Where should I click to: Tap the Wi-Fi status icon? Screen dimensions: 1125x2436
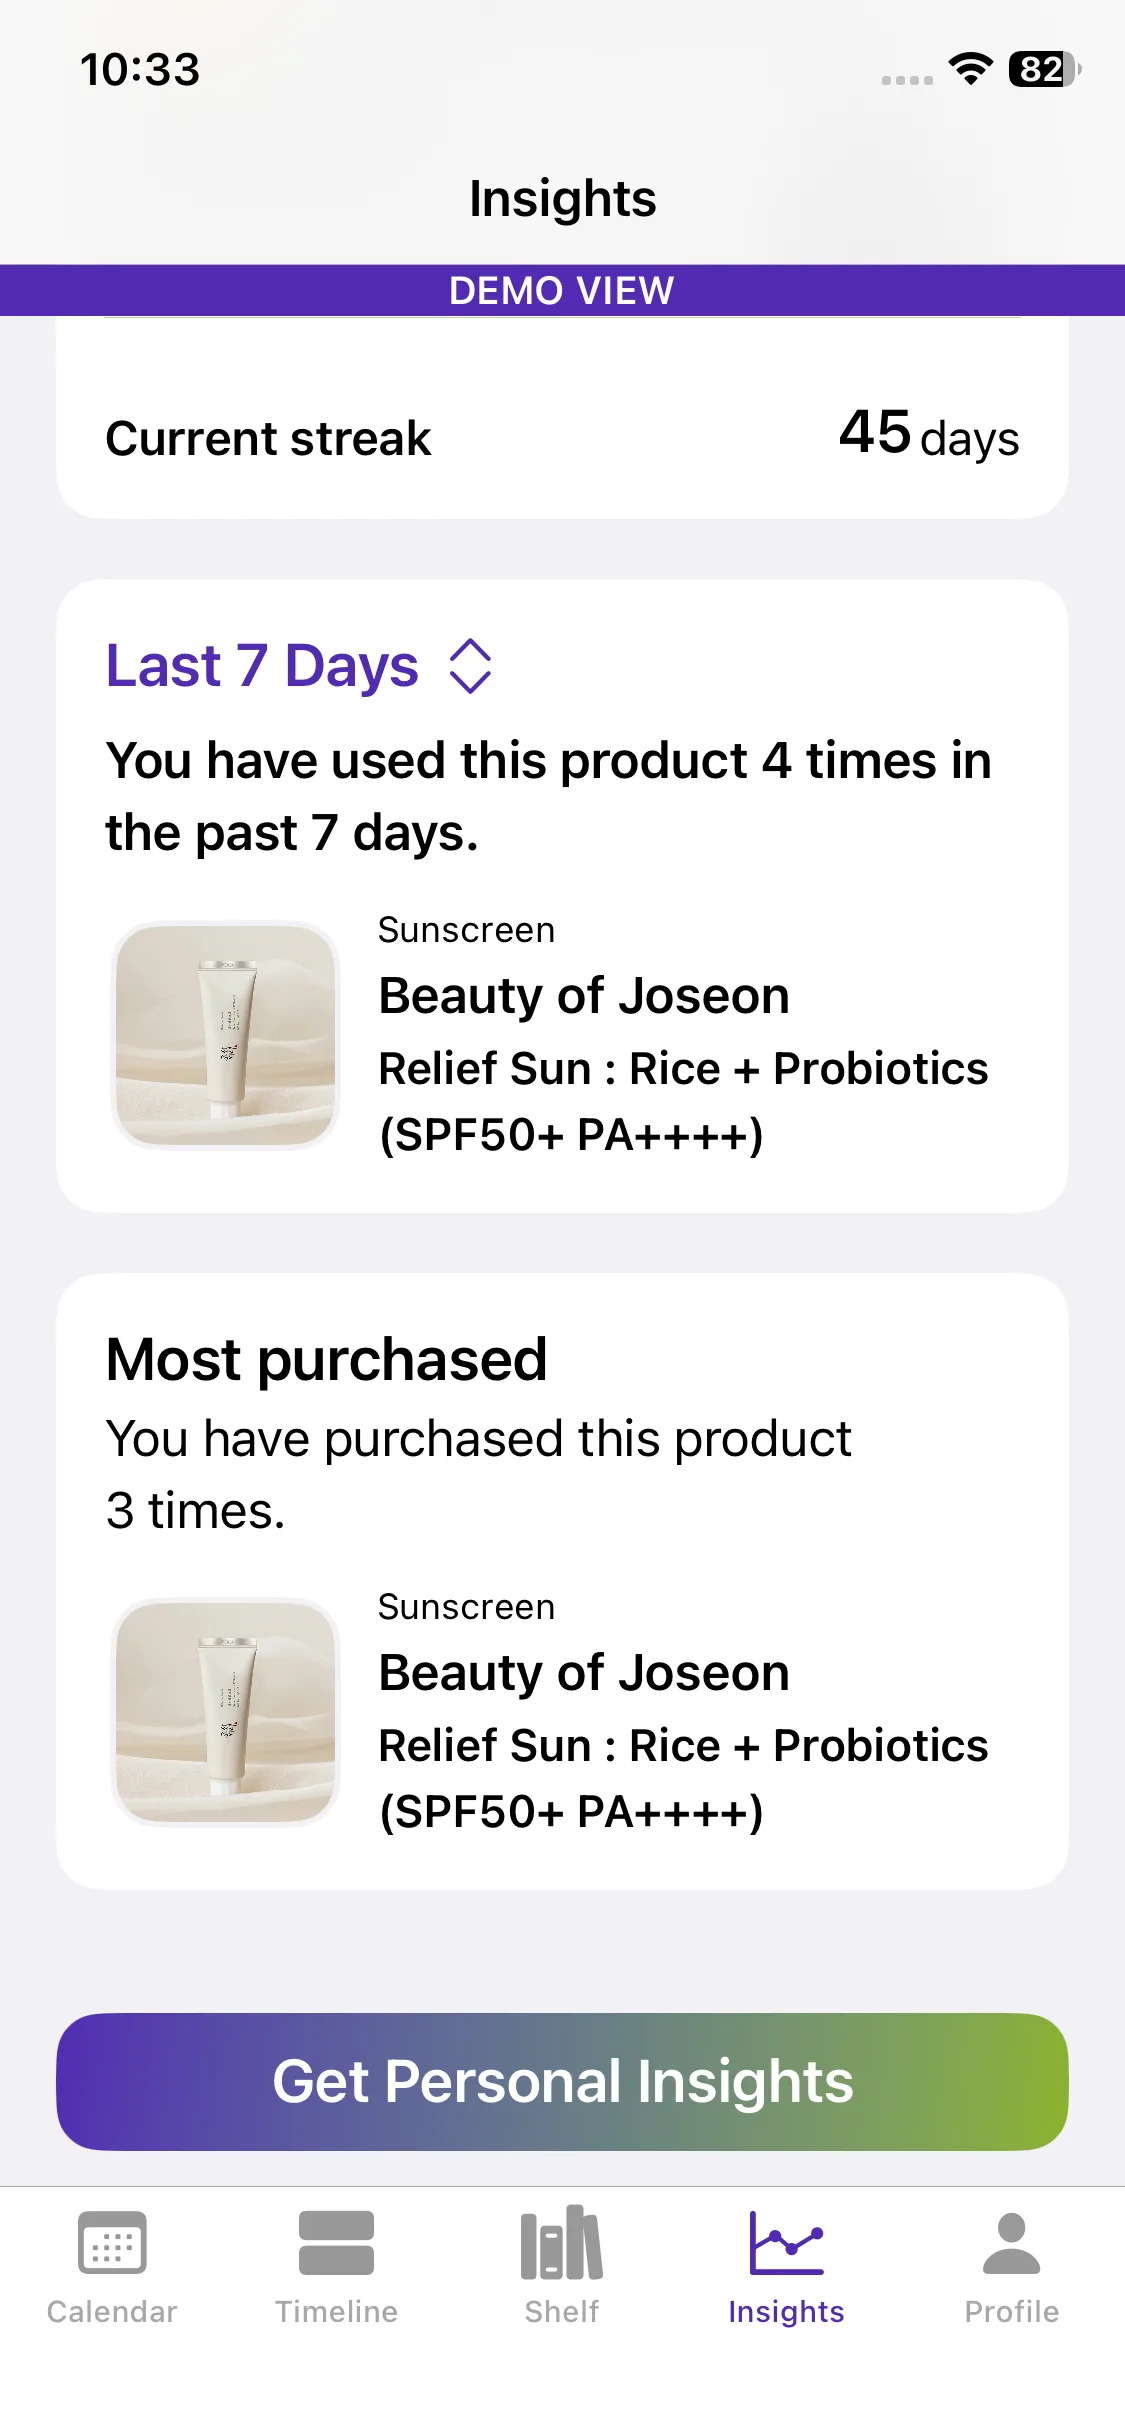pos(970,69)
